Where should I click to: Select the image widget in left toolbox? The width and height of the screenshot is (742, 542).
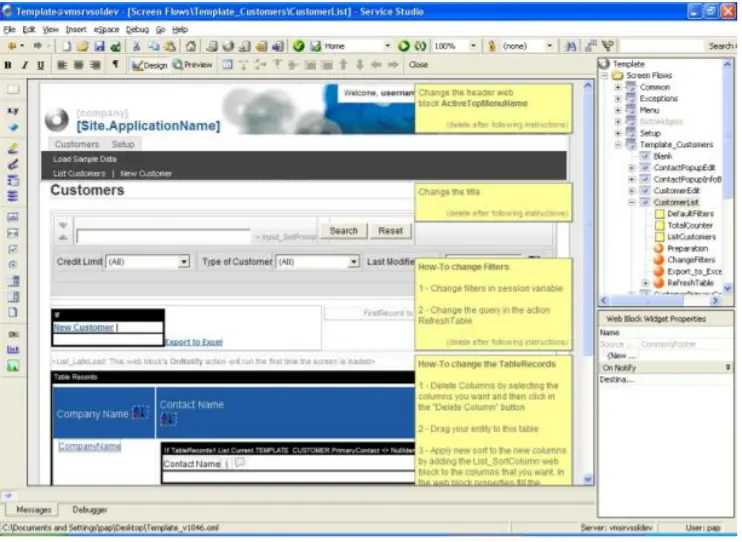13,366
